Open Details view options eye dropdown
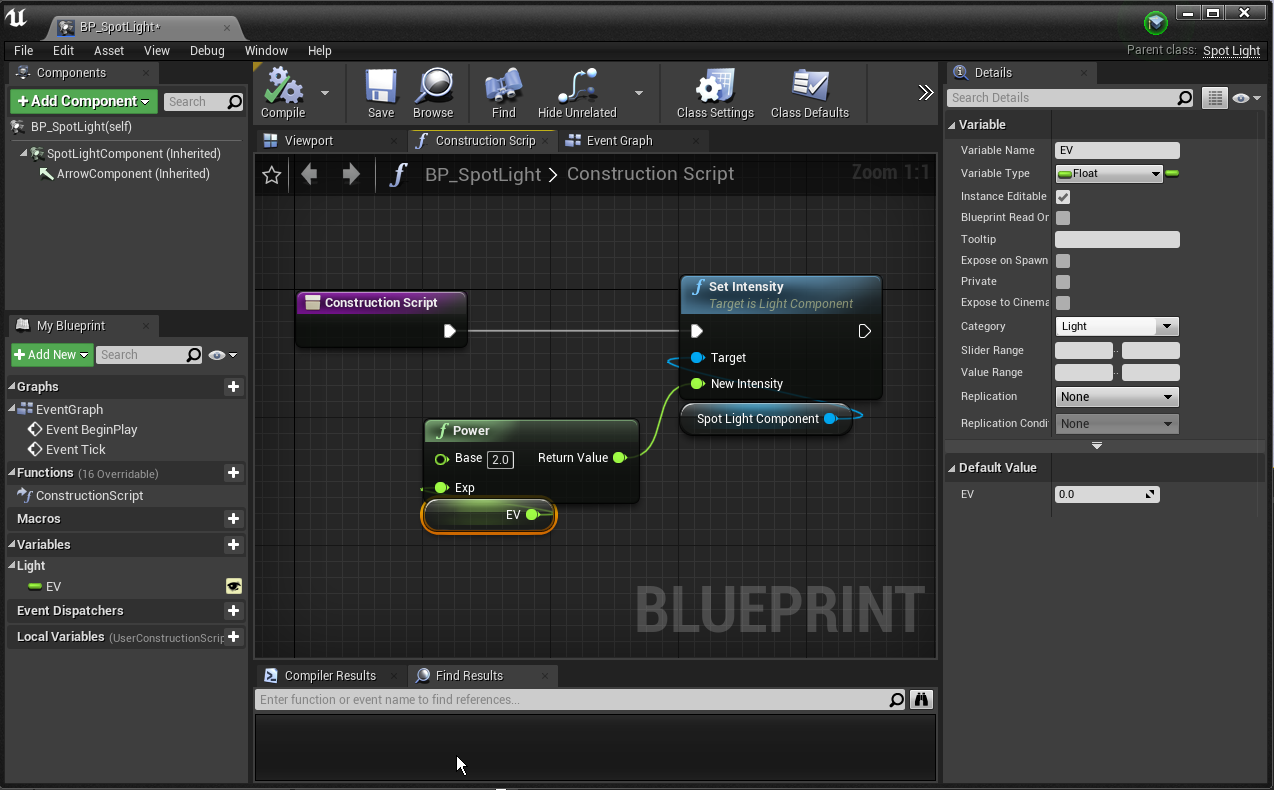The image size is (1274, 790). coord(1247,98)
